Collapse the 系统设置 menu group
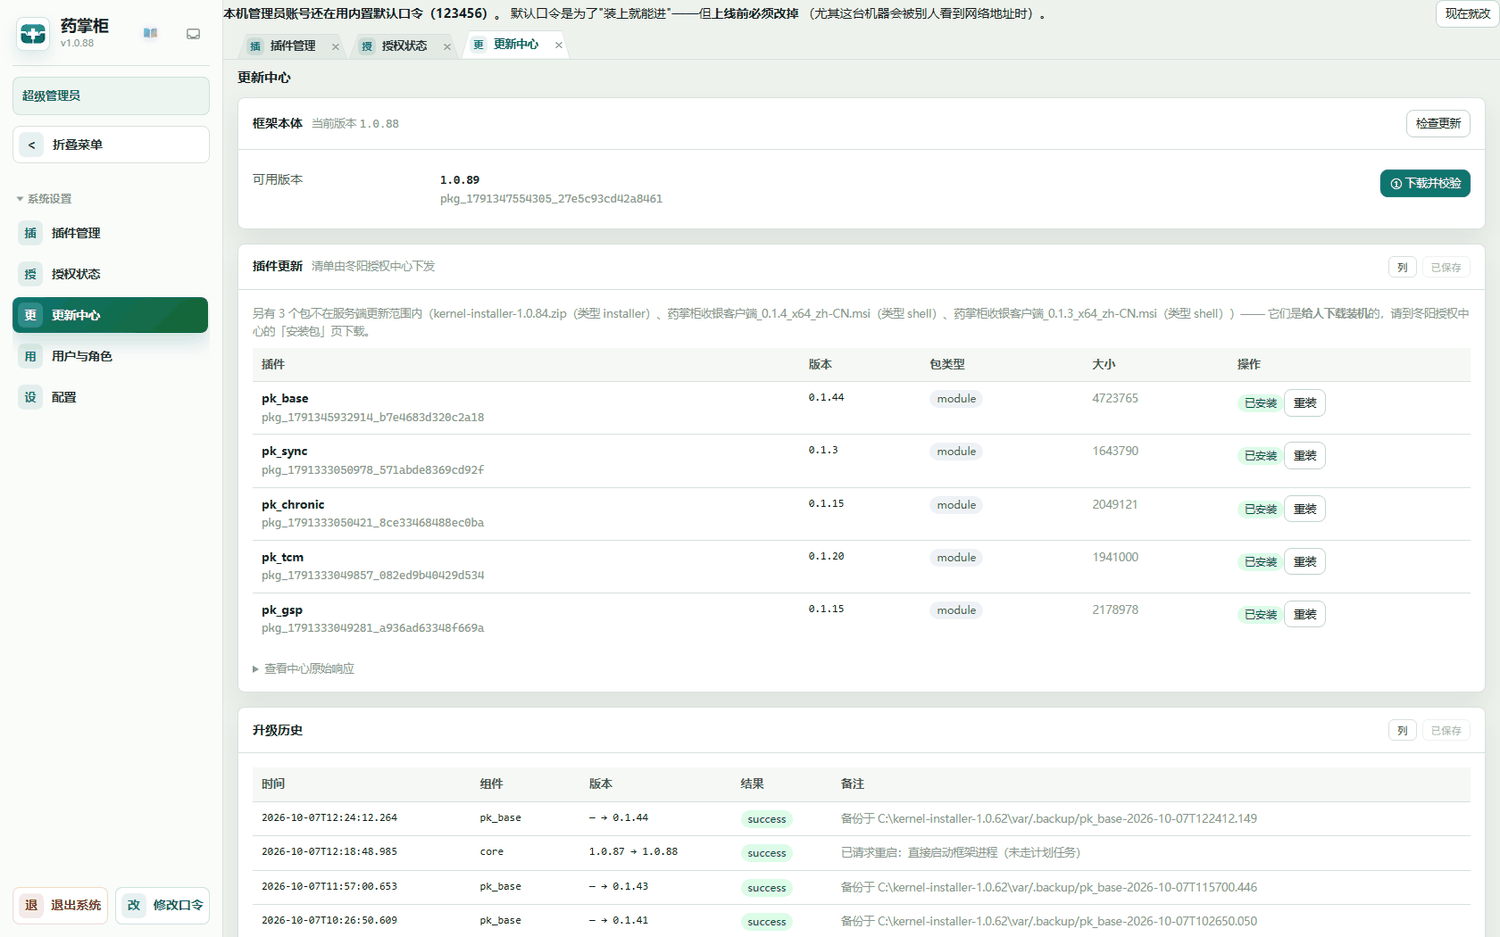 tap(44, 198)
